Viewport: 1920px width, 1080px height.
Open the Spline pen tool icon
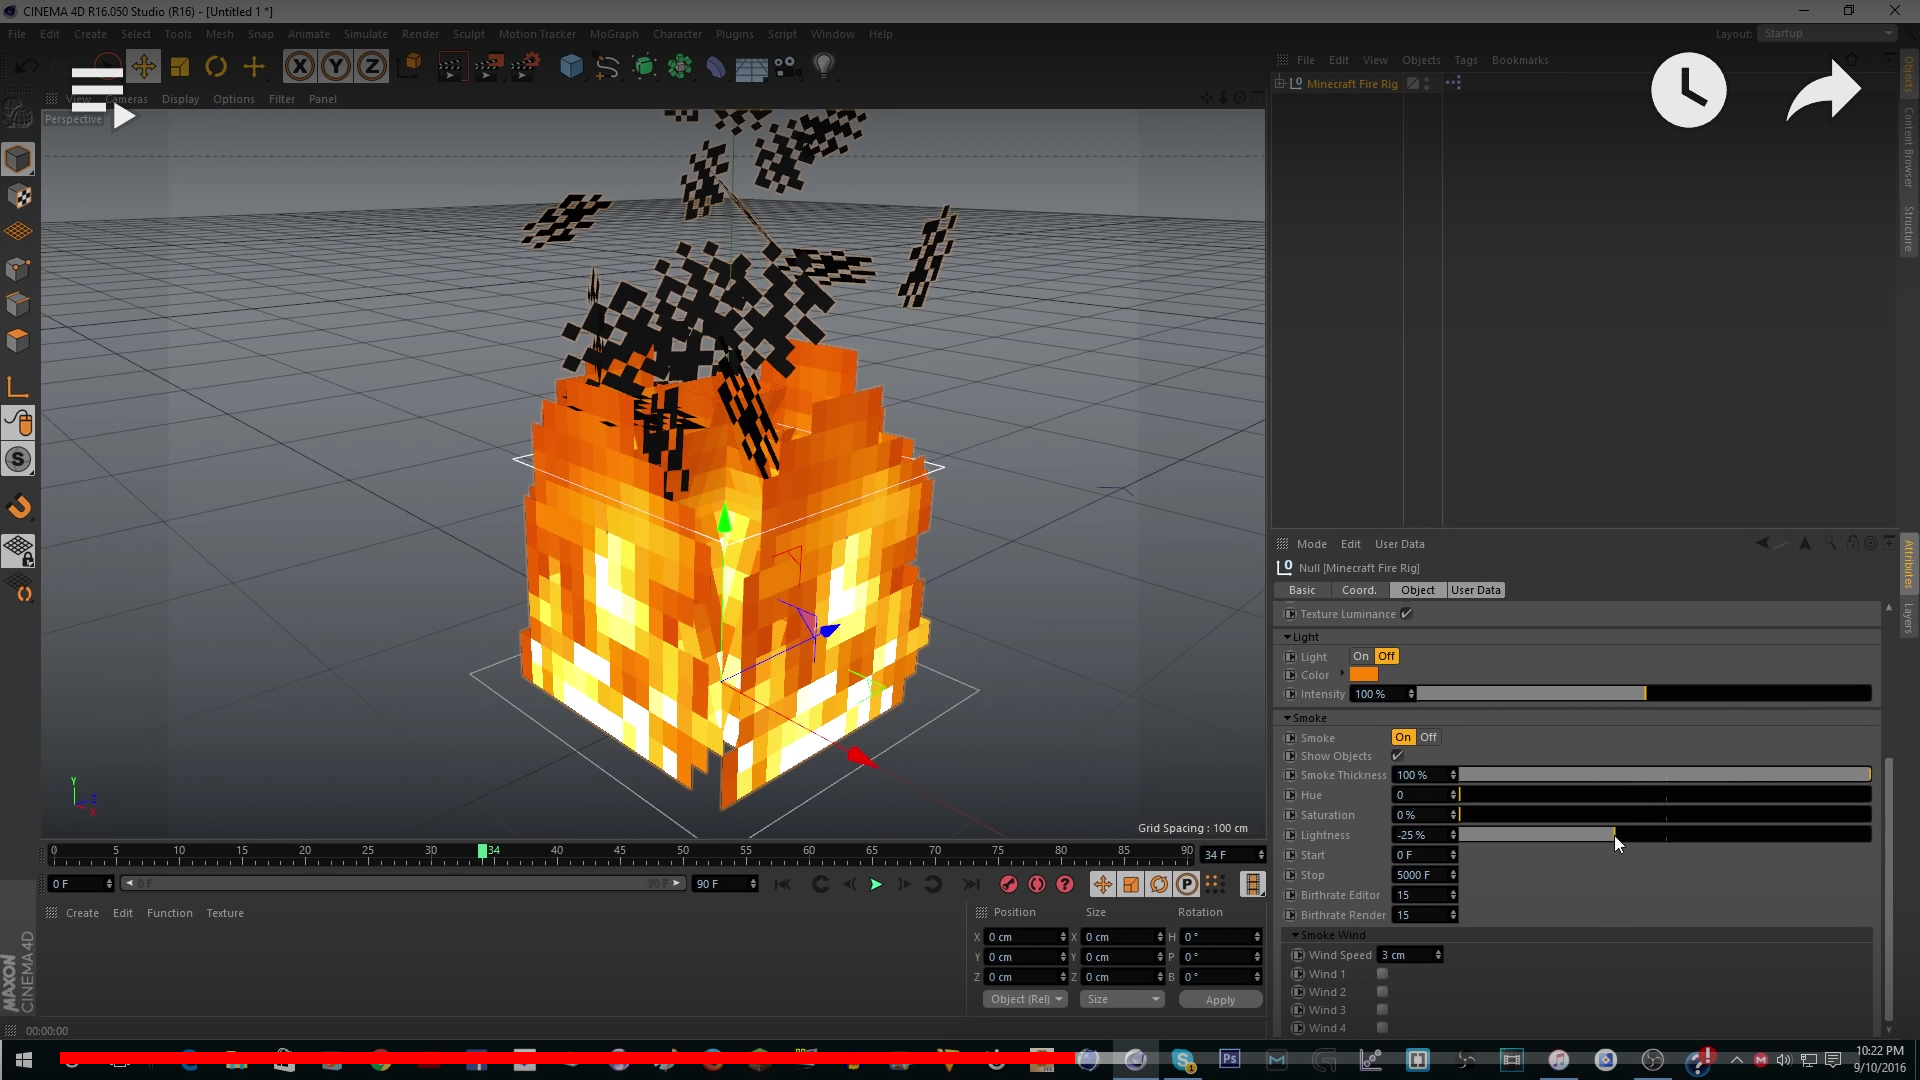pos(607,67)
